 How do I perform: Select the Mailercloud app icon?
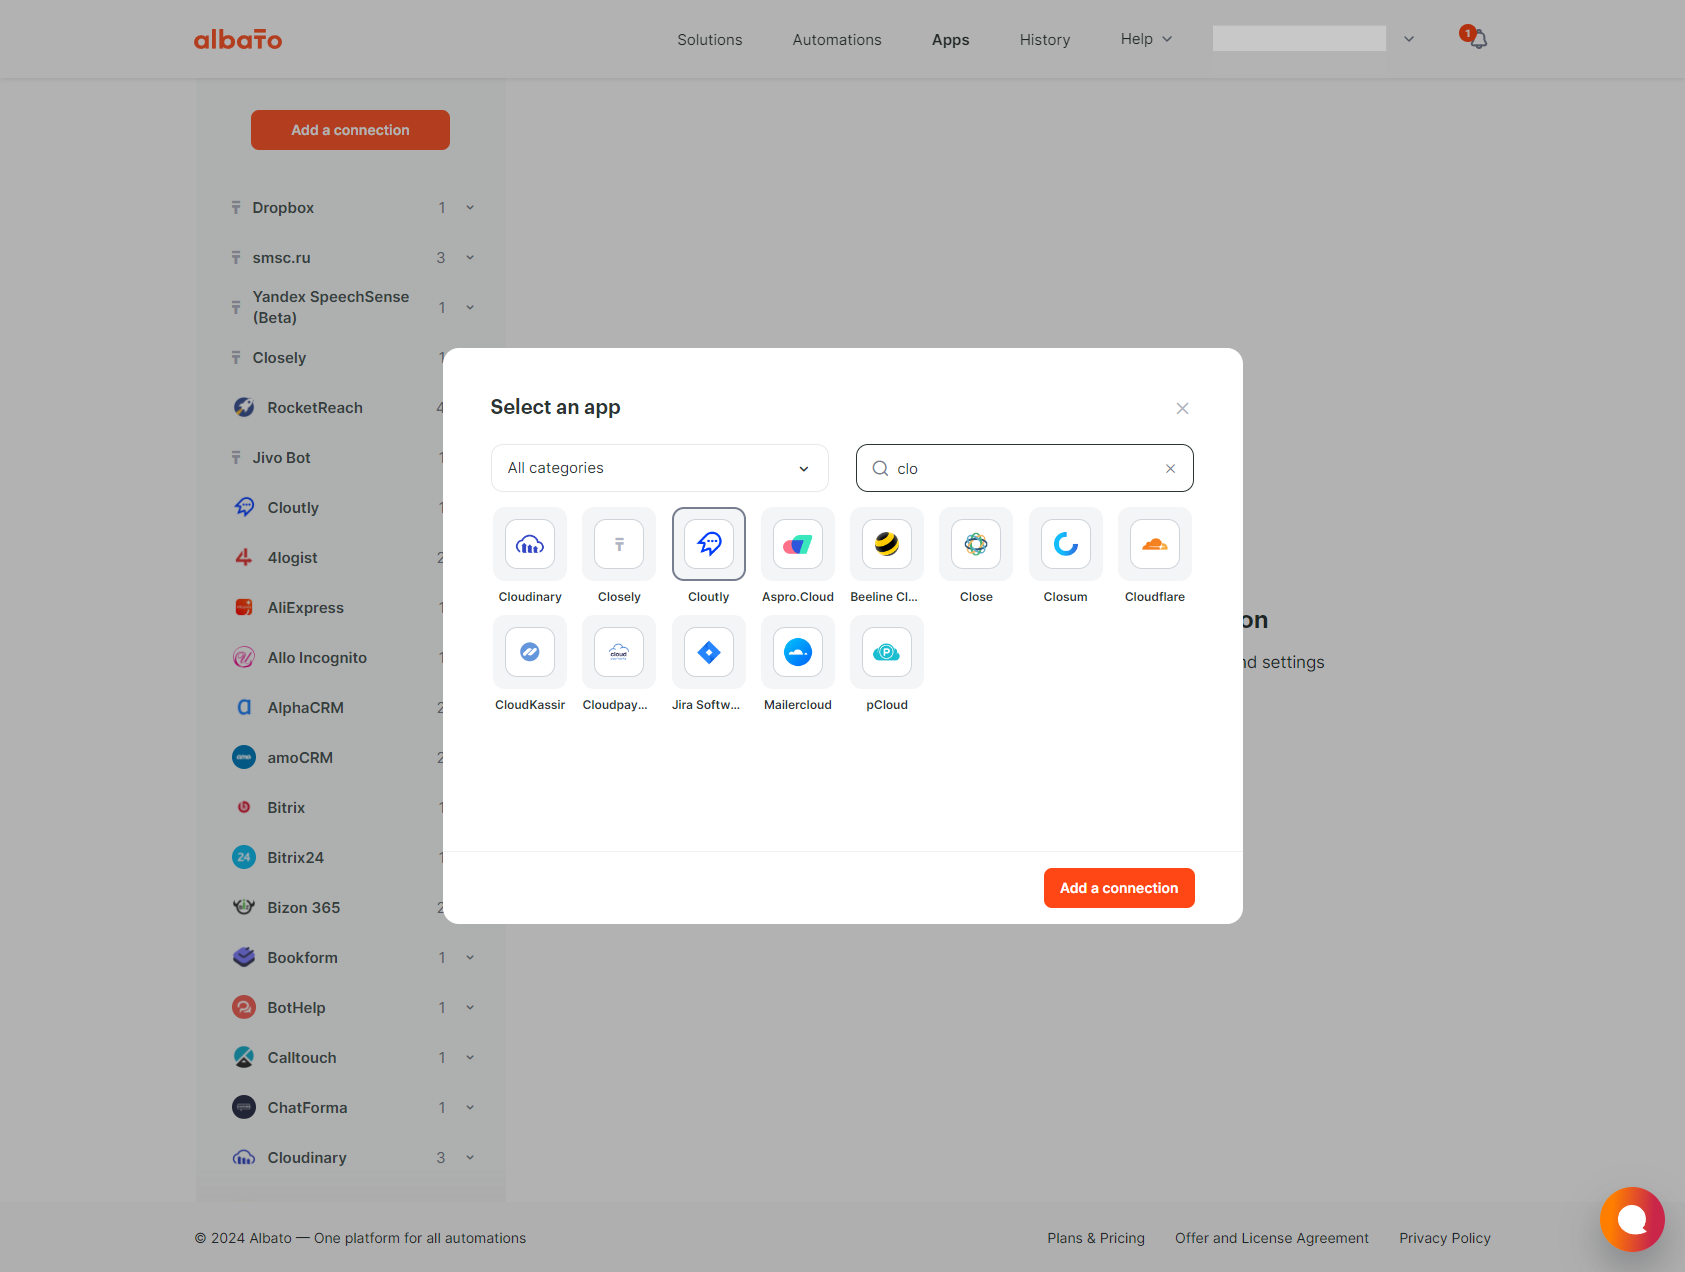(798, 652)
